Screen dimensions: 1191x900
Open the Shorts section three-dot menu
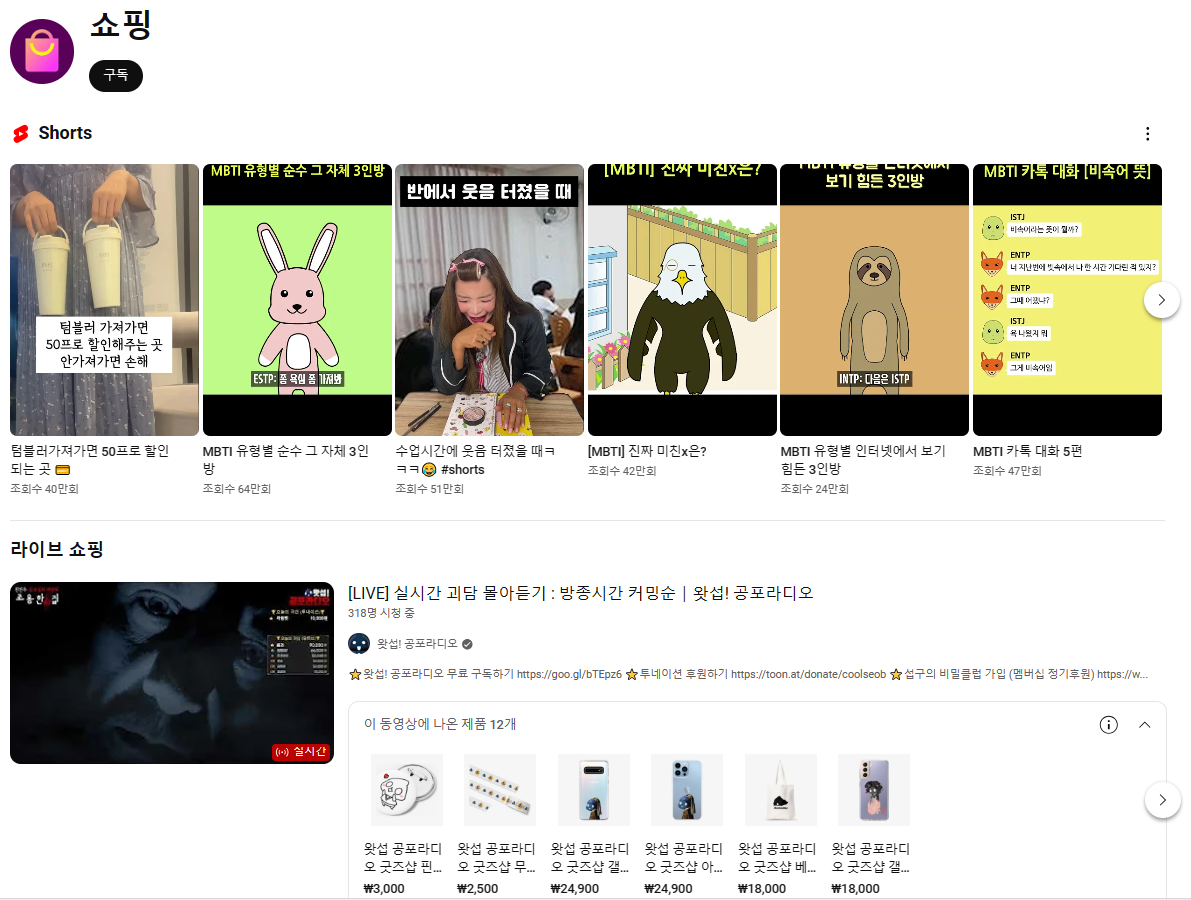click(1147, 134)
